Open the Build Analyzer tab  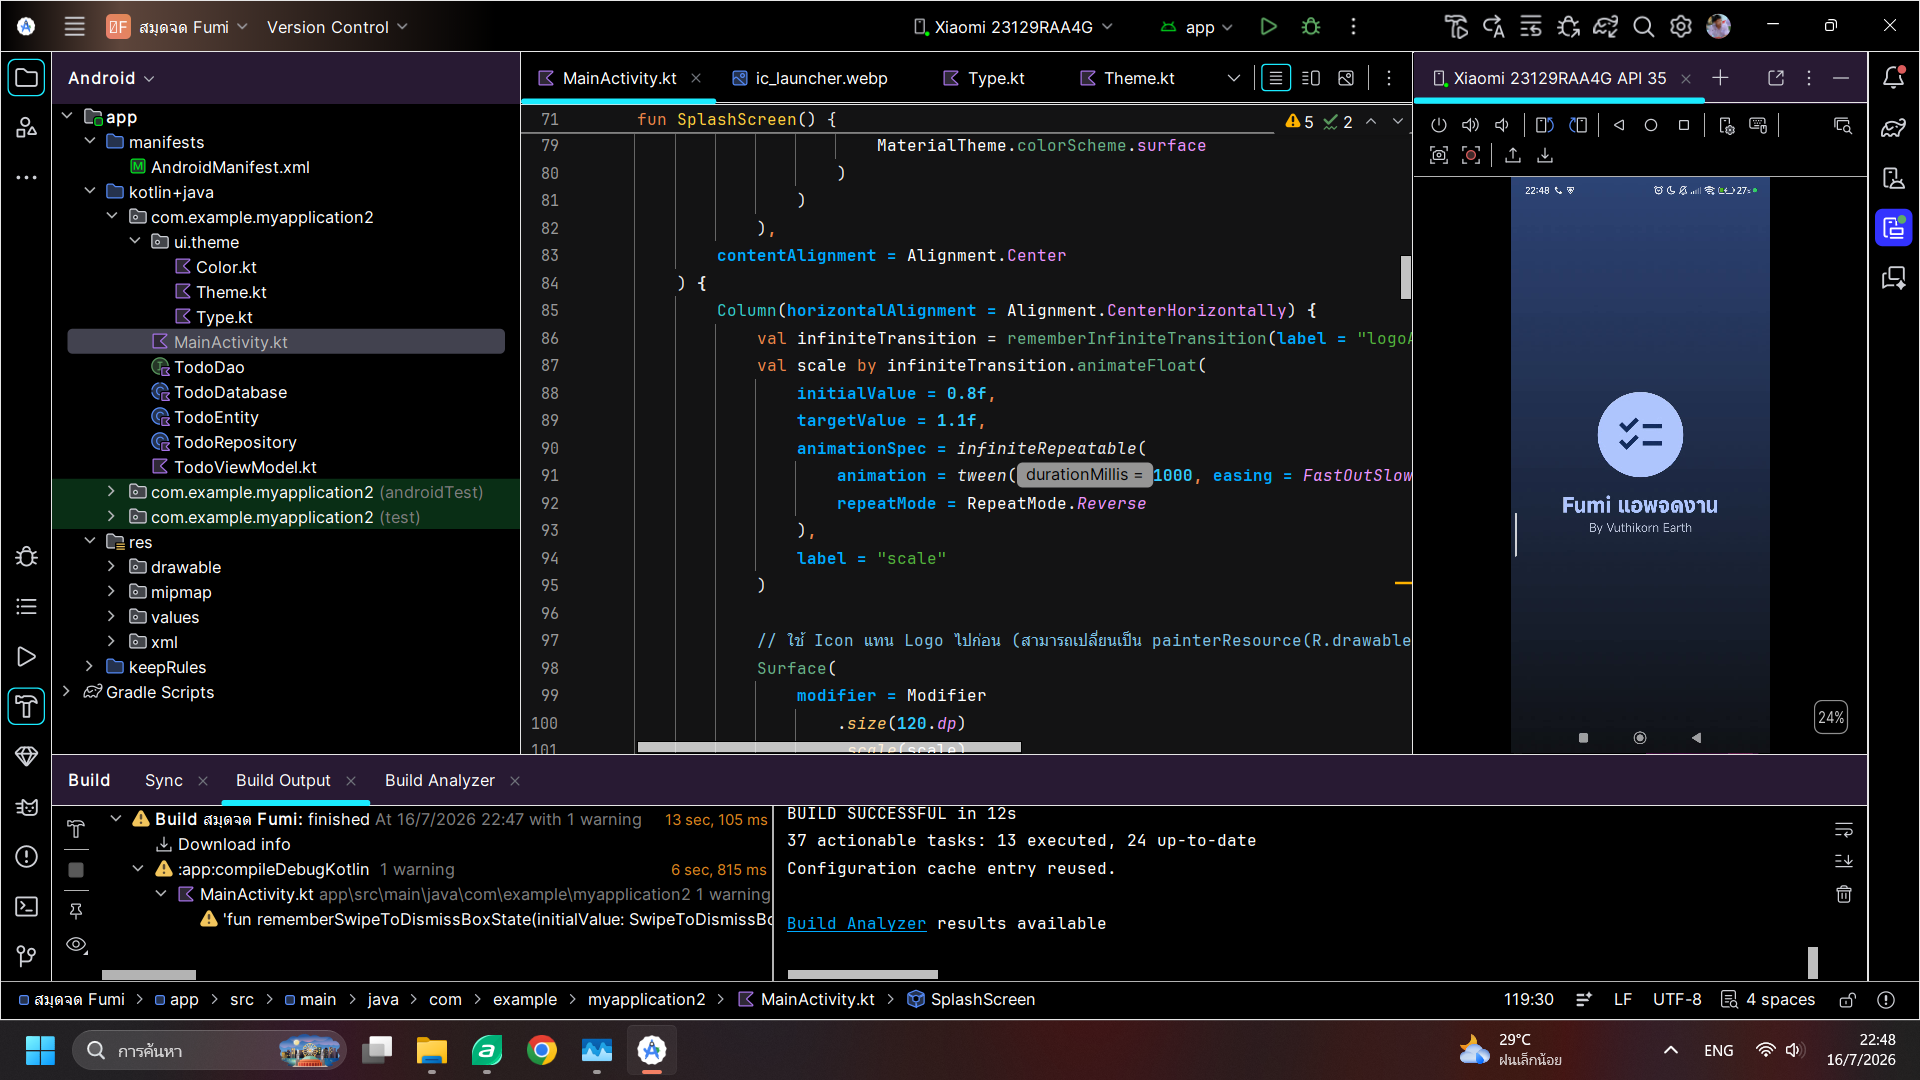[440, 780]
